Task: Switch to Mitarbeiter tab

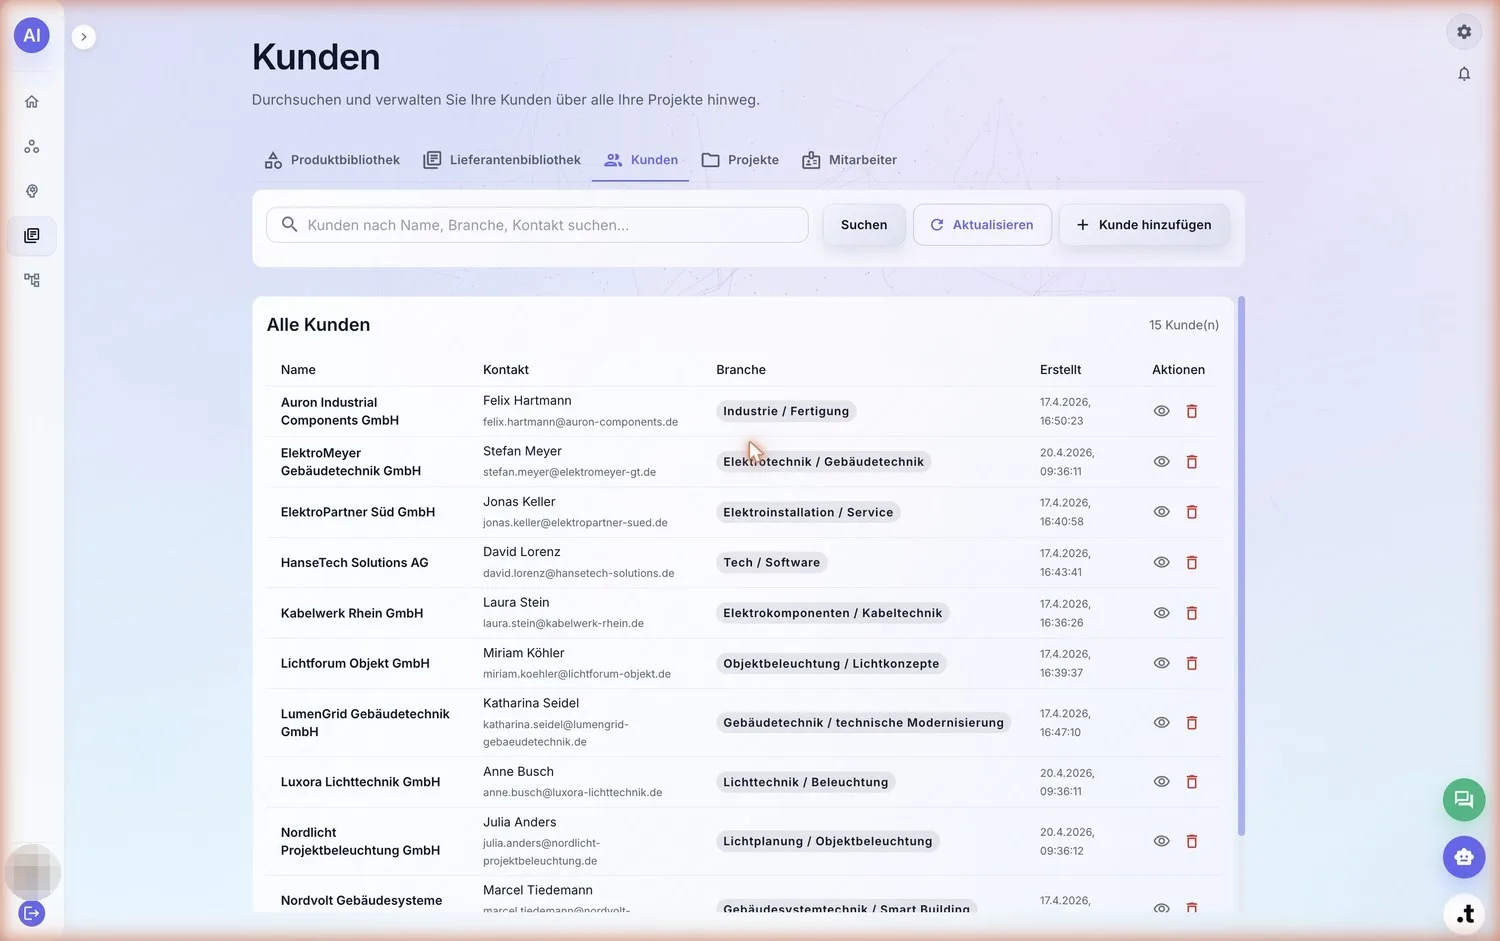Action: 850,160
